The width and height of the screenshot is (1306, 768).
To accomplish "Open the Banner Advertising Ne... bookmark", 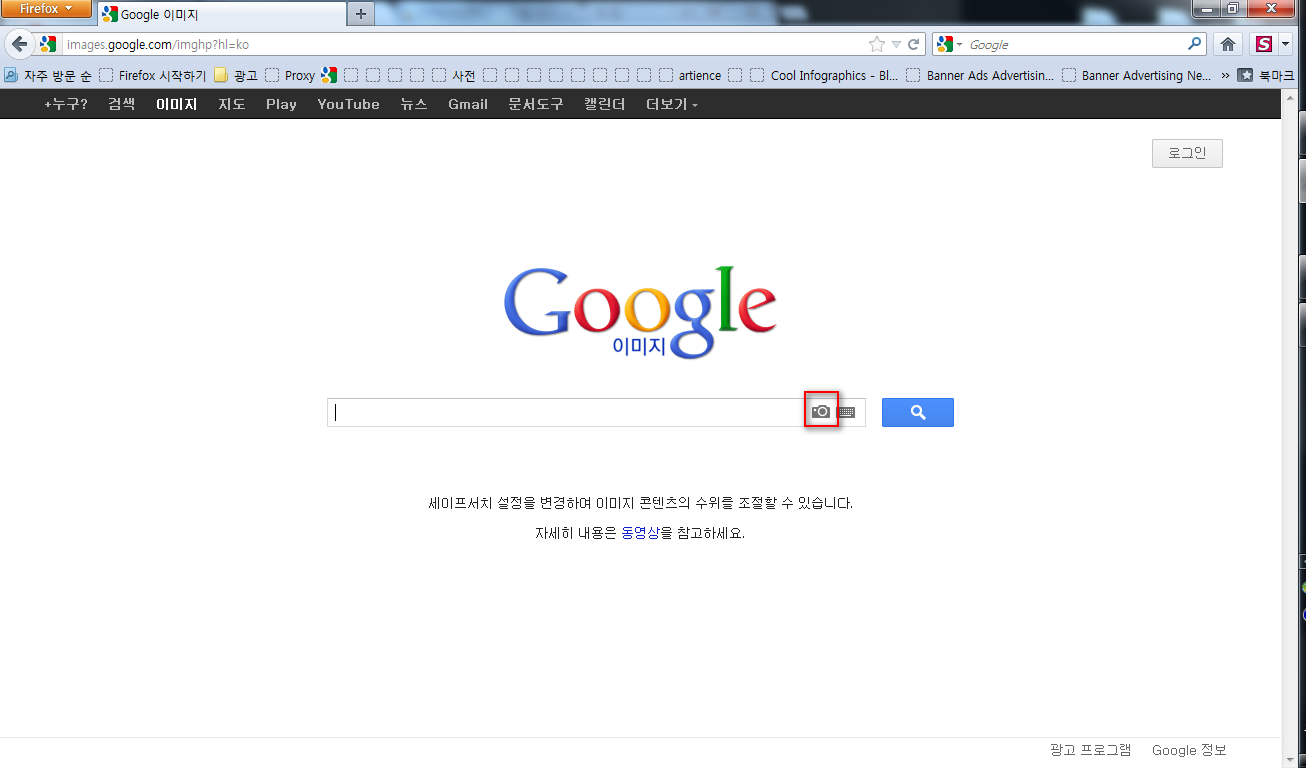I will (x=1137, y=75).
